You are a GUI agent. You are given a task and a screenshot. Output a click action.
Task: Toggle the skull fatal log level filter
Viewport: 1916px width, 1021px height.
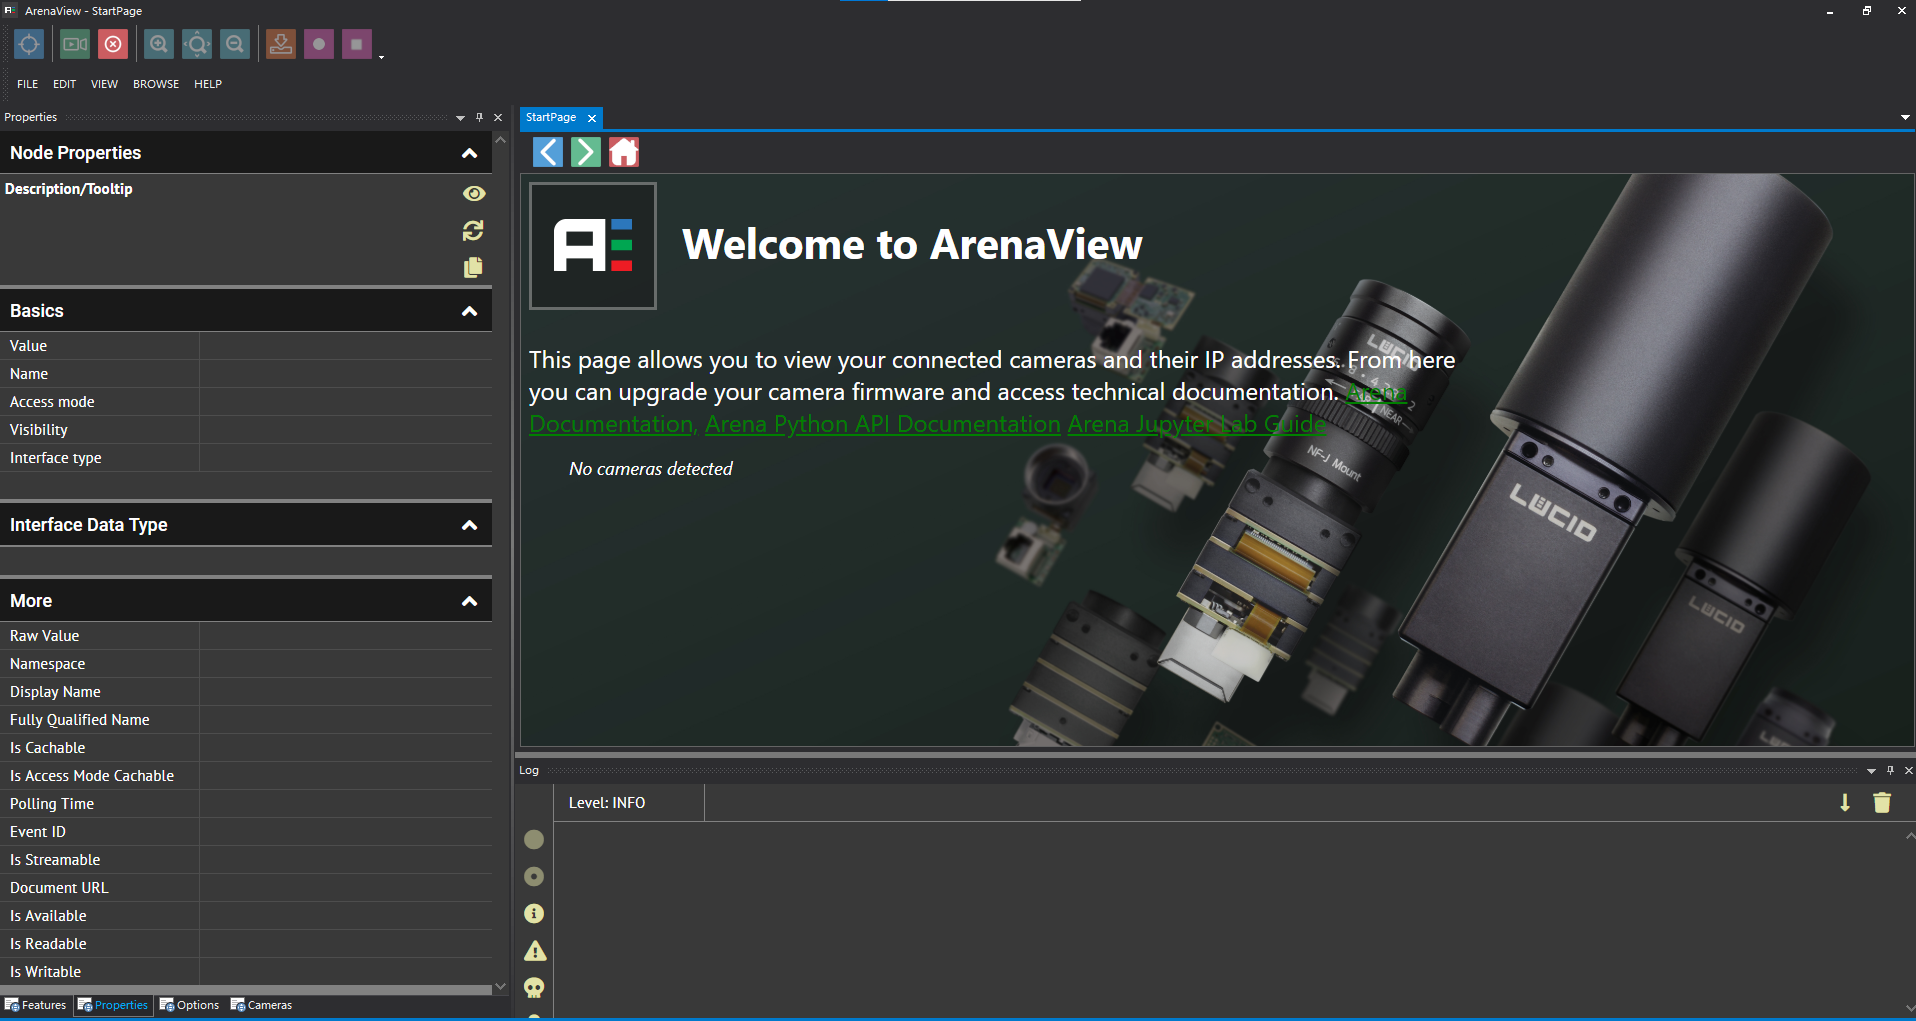[534, 988]
